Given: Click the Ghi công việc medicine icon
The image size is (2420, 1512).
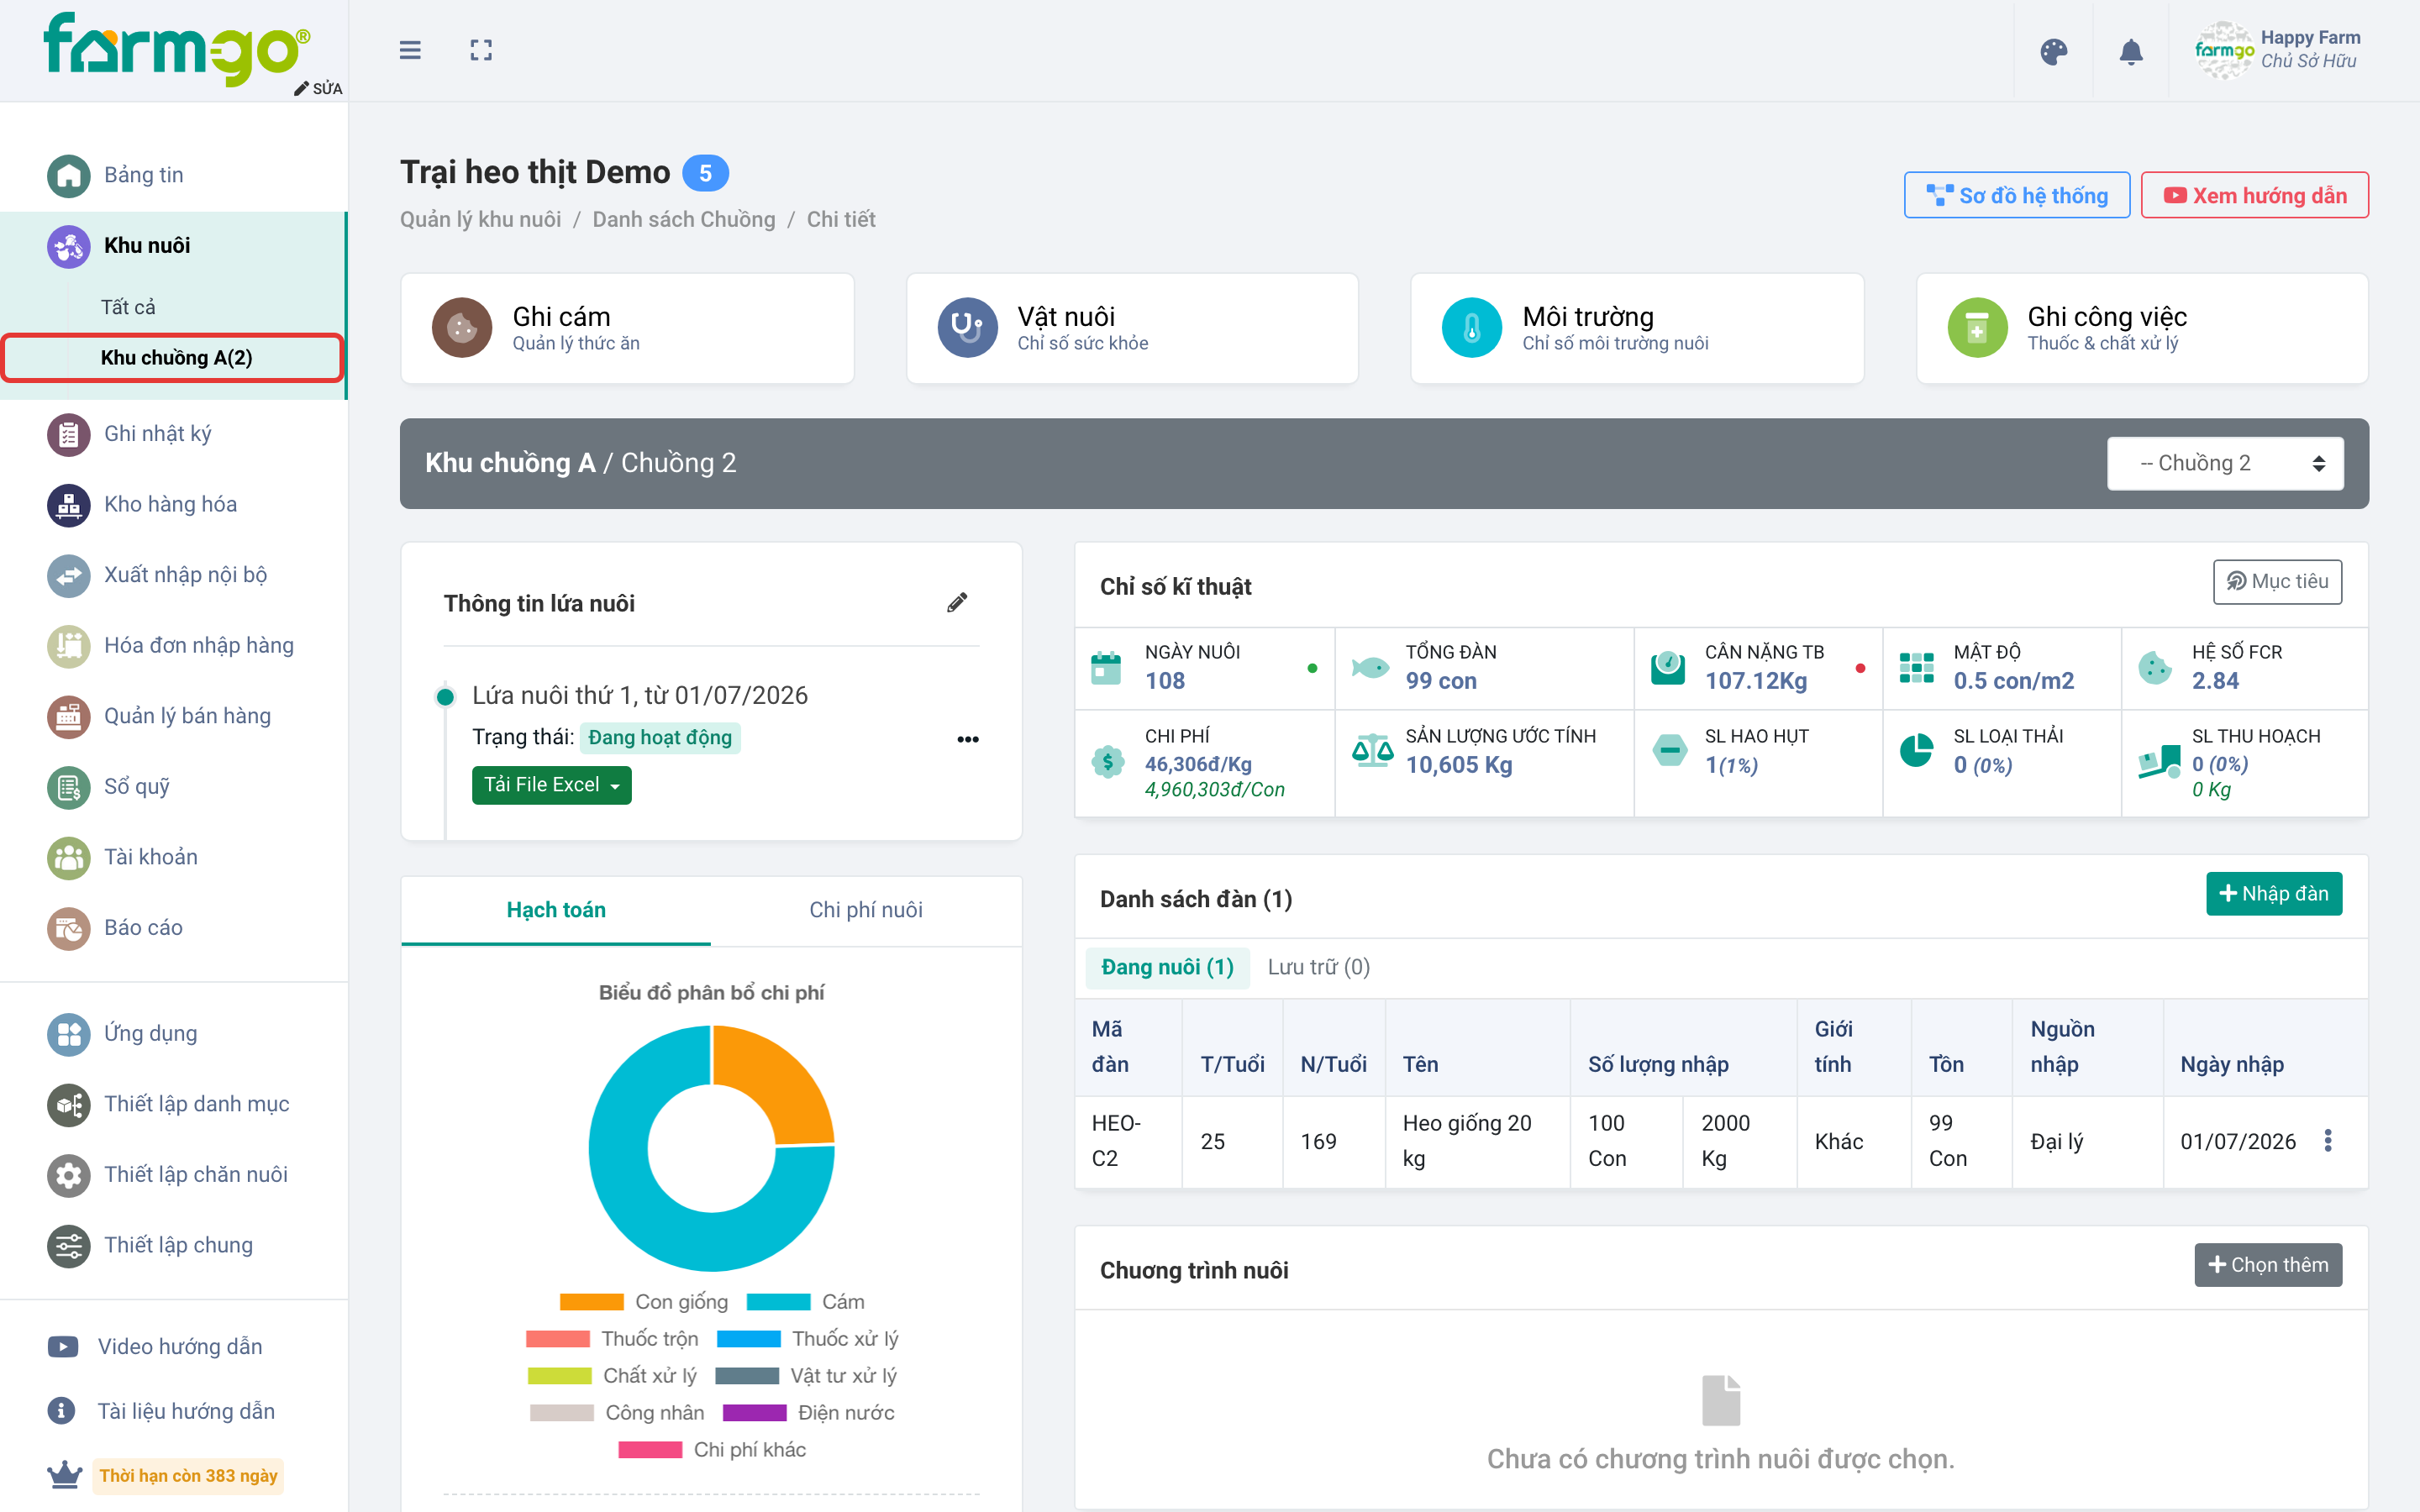Looking at the screenshot, I should click(x=1977, y=327).
